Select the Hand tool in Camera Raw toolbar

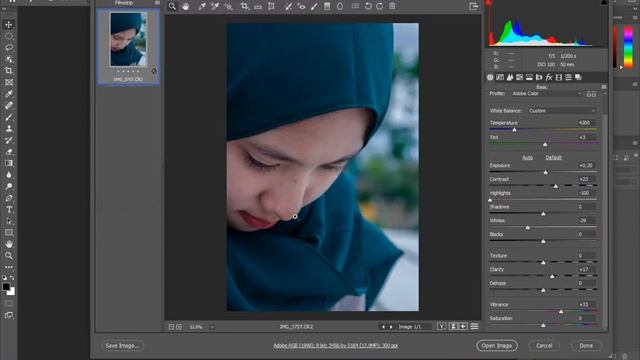186,6
